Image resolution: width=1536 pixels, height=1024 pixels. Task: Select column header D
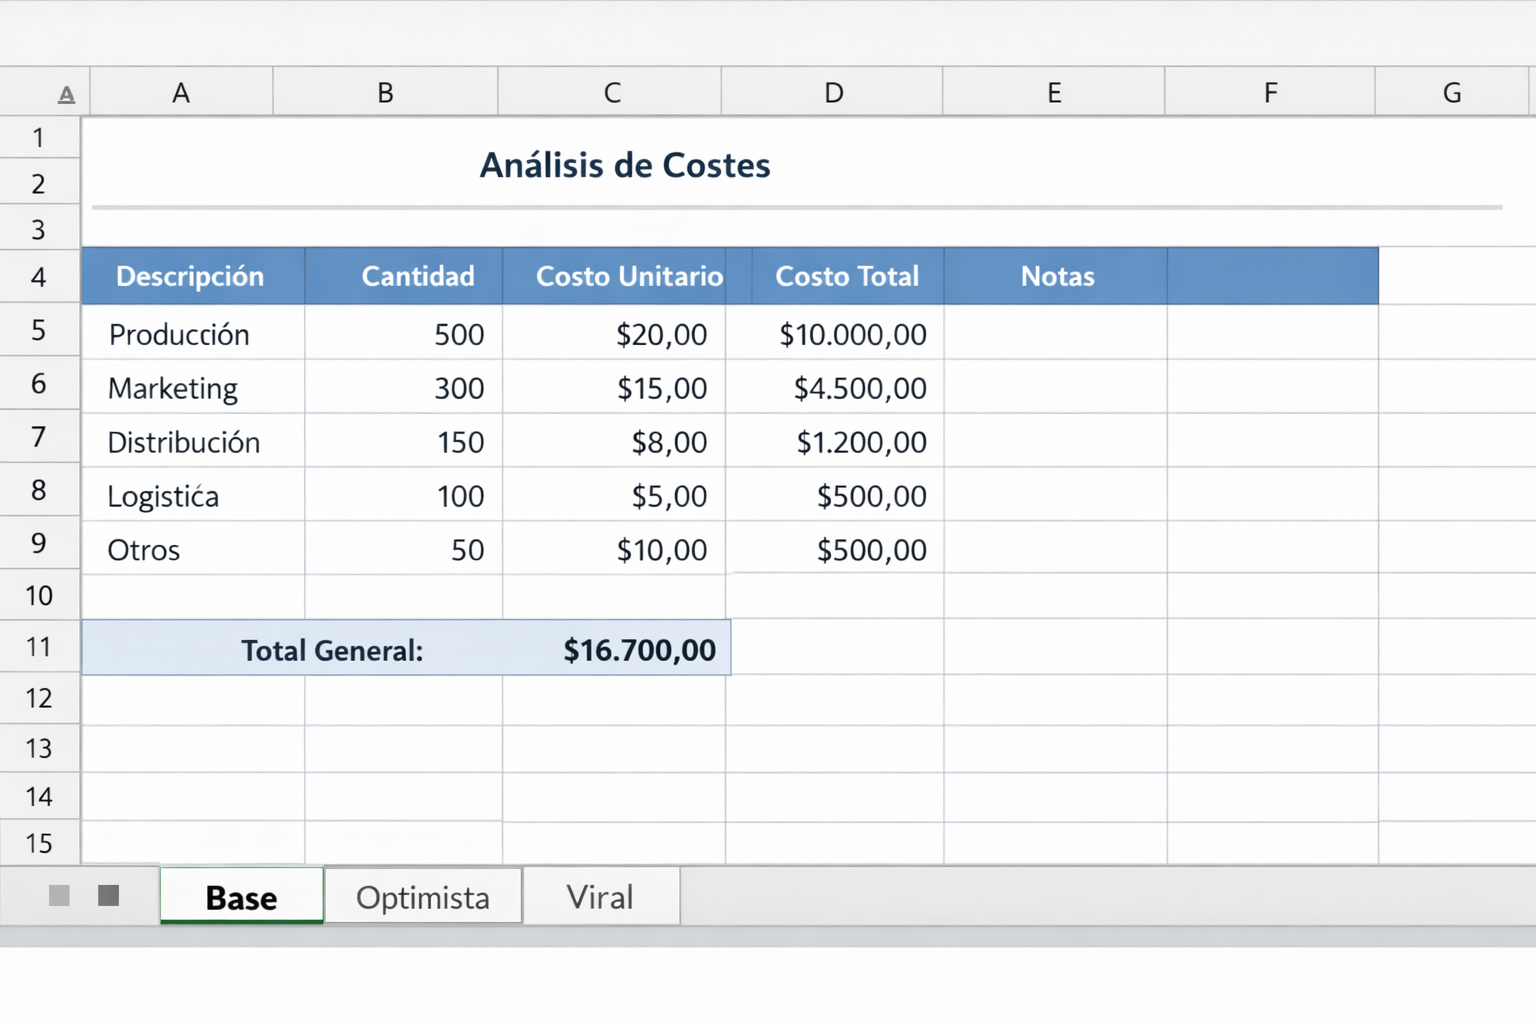click(x=833, y=92)
